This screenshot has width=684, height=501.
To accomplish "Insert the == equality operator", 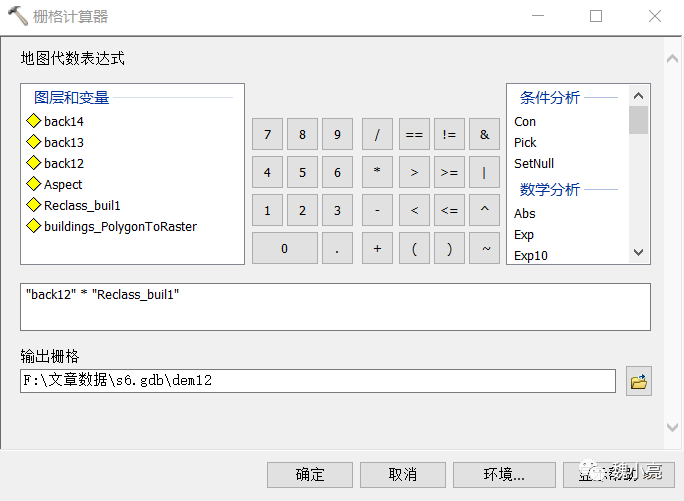I will (x=414, y=134).
